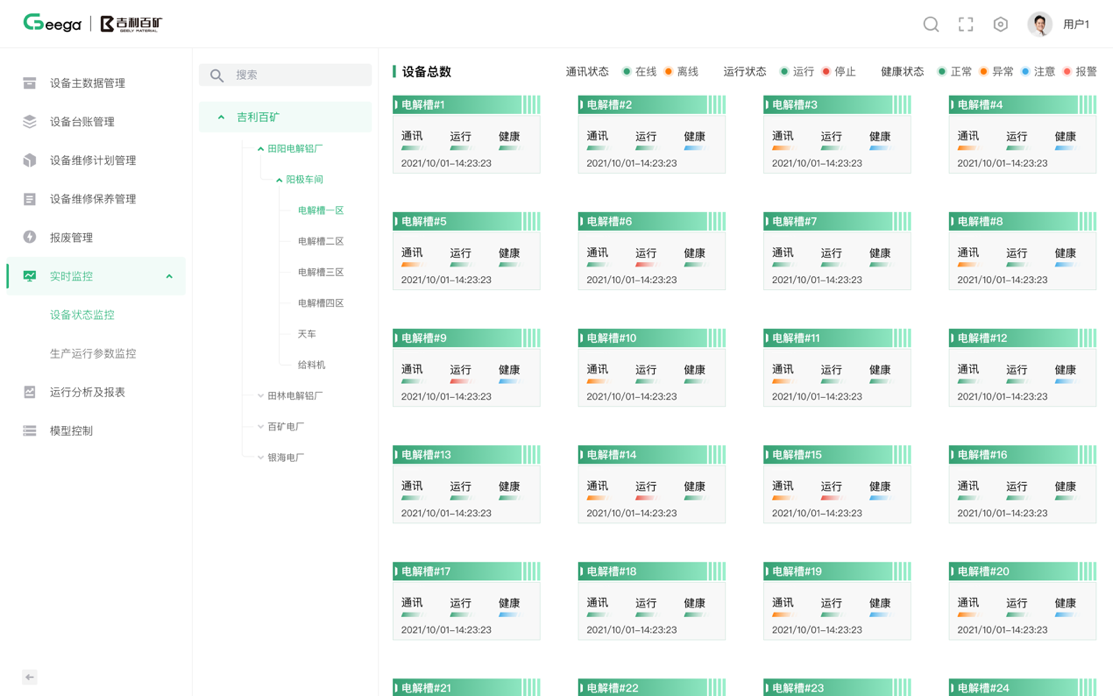Click the user avatar picture
This screenshot has height=696, width=1113.
pyautogui.click(x=1039, y=24)
